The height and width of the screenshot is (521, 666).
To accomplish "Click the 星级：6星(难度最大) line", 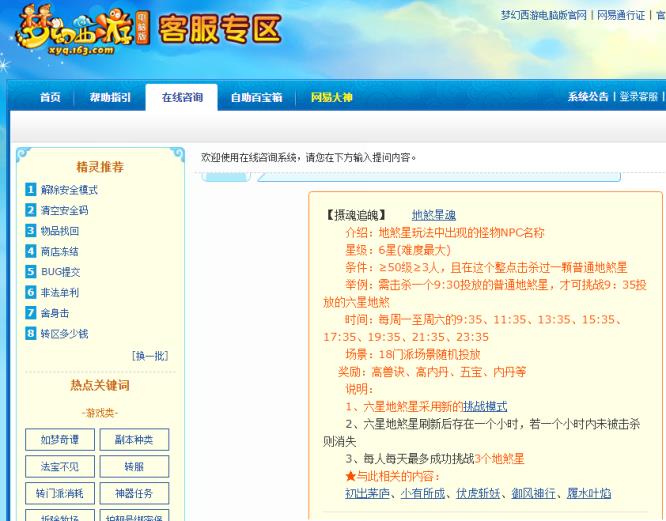I will pyautogui.click(x=398, y=250).
